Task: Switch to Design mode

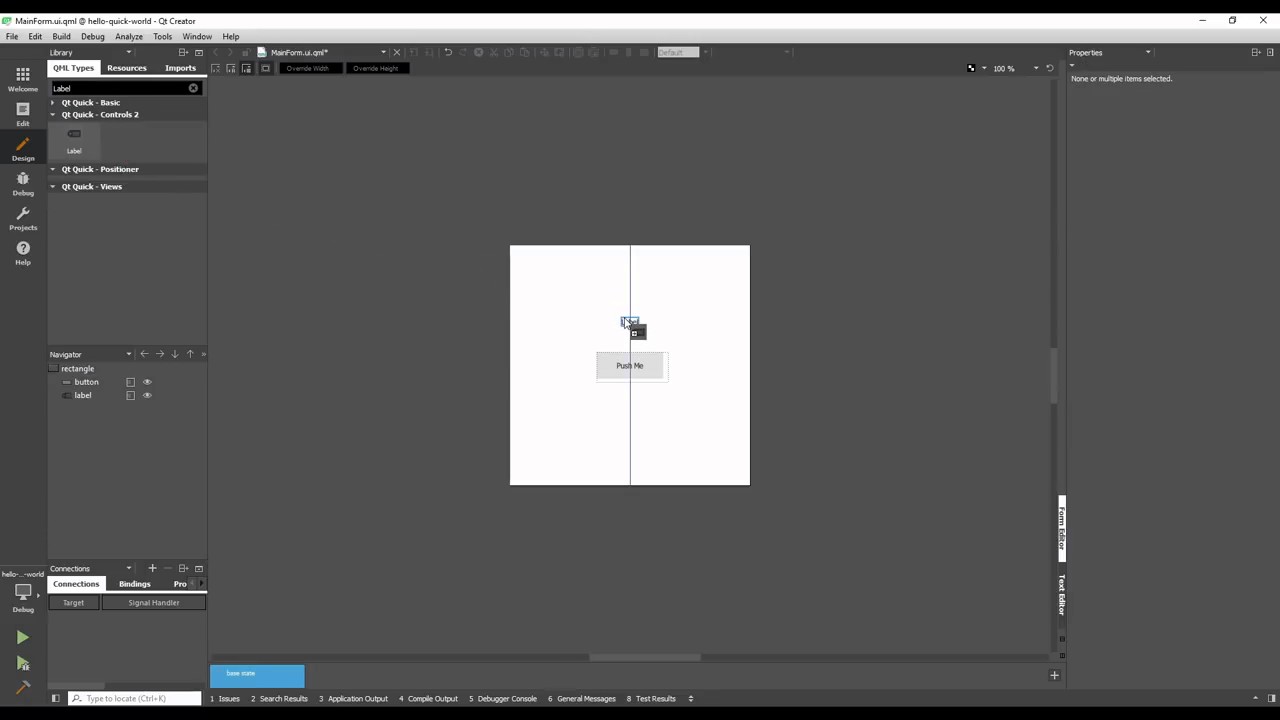Action: tap(22, 149)
